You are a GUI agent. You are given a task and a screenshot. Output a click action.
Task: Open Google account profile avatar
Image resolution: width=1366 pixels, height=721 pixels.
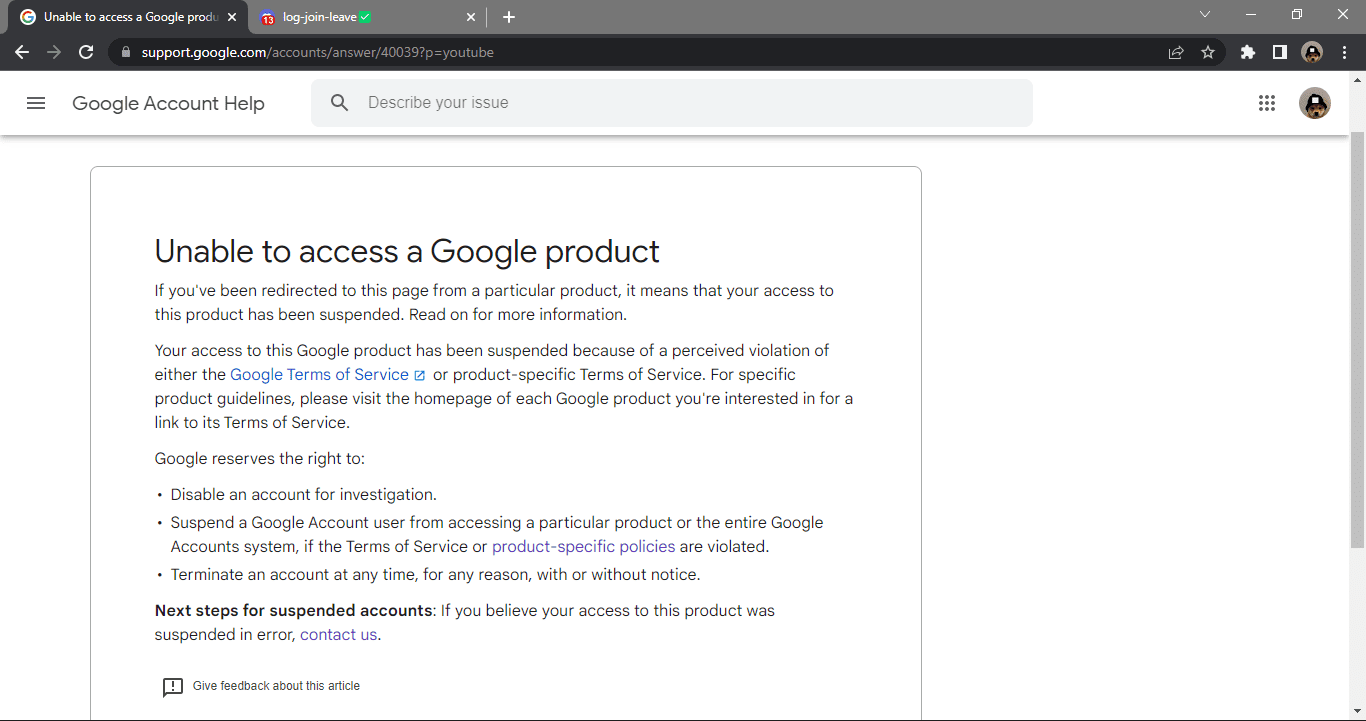click(x=1314, y=103)
